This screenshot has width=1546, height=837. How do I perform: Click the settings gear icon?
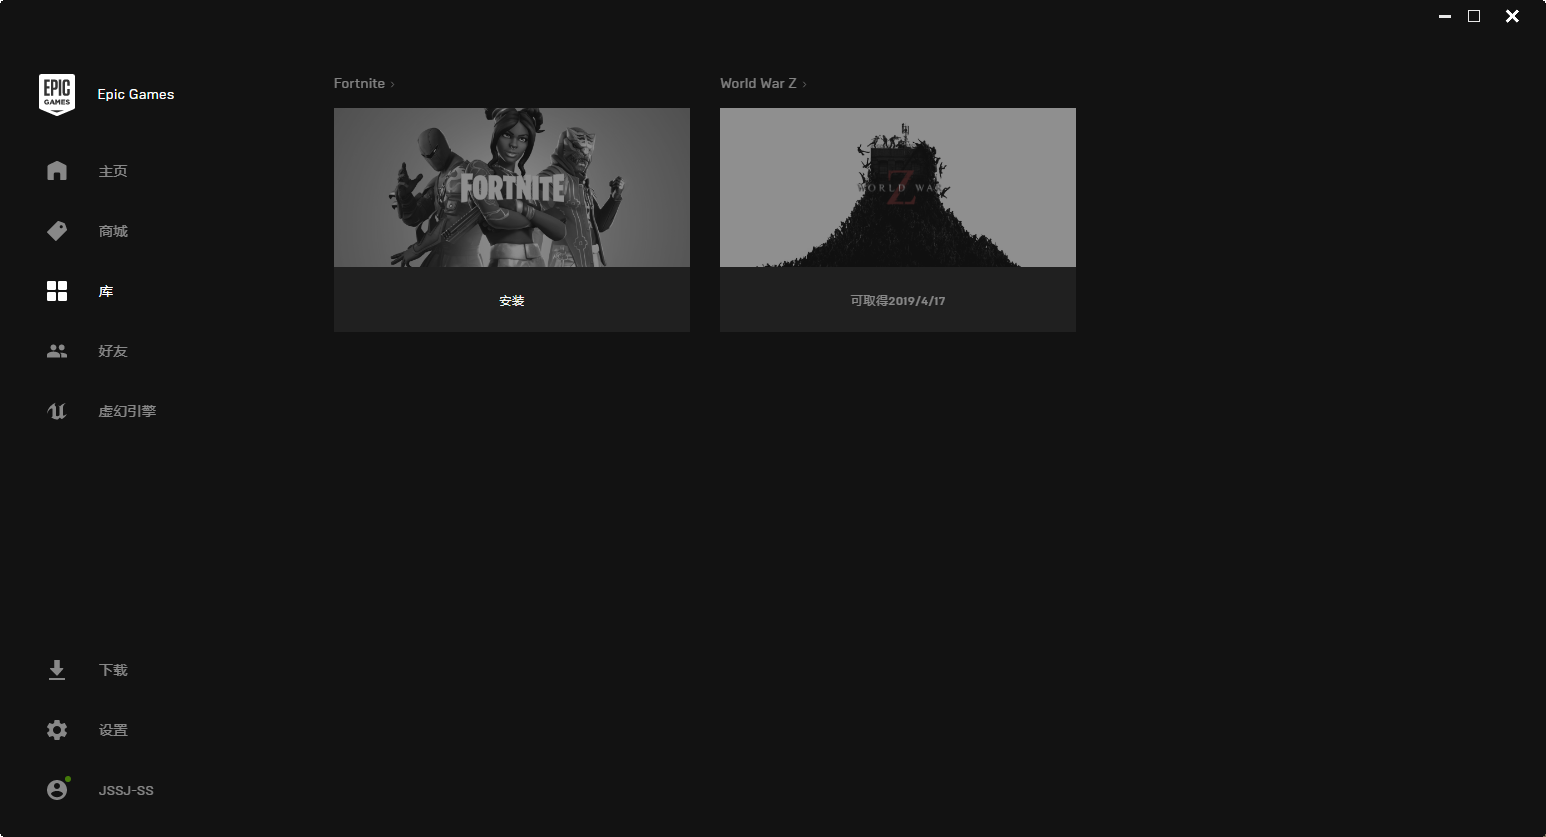coord(57,730)
